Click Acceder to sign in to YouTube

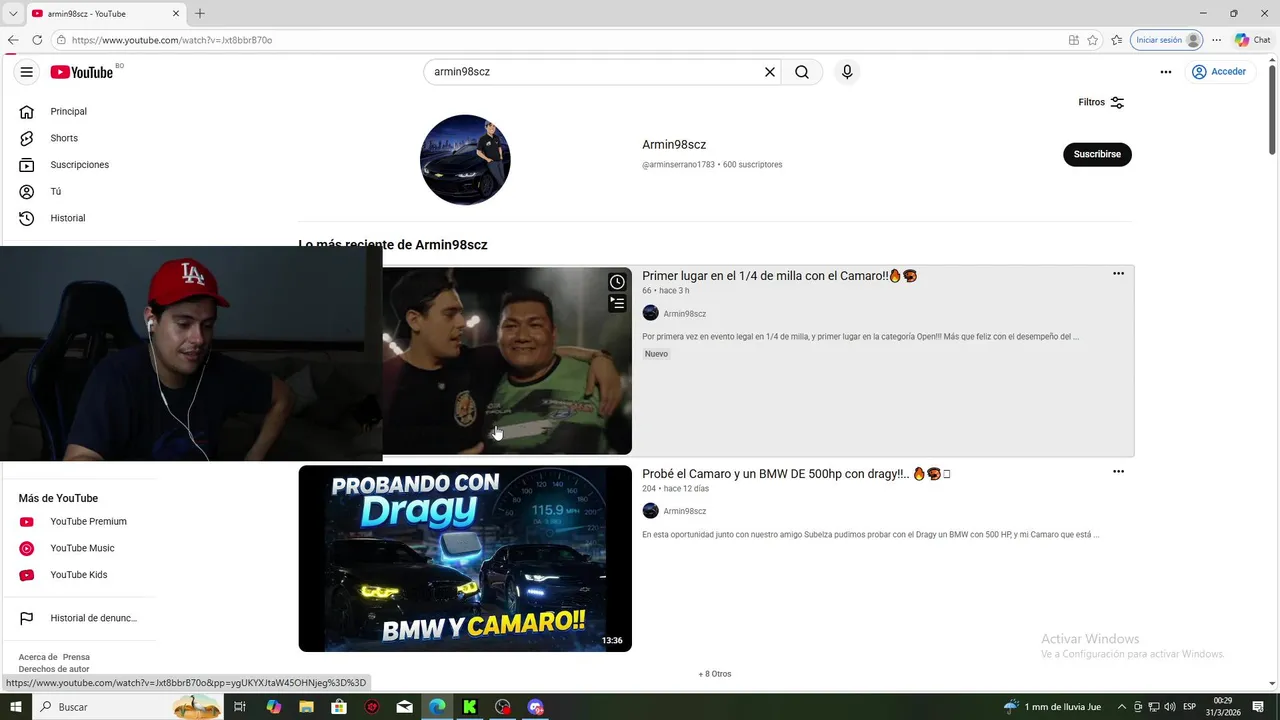point(1219,72)
